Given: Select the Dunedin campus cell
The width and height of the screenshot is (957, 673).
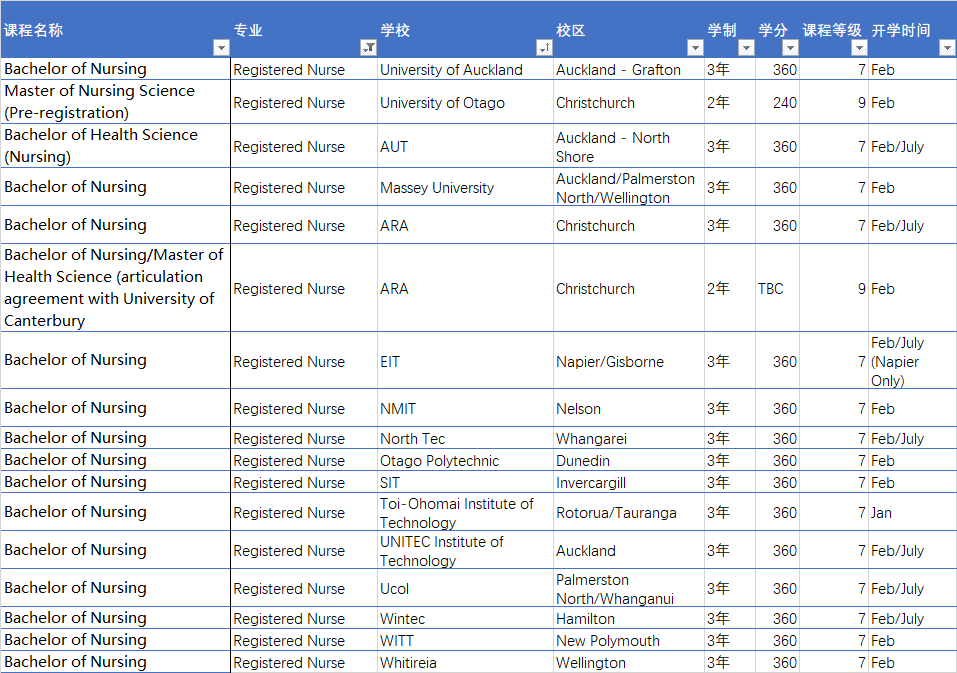Looking at the screenshot, I should coord(629,460).
